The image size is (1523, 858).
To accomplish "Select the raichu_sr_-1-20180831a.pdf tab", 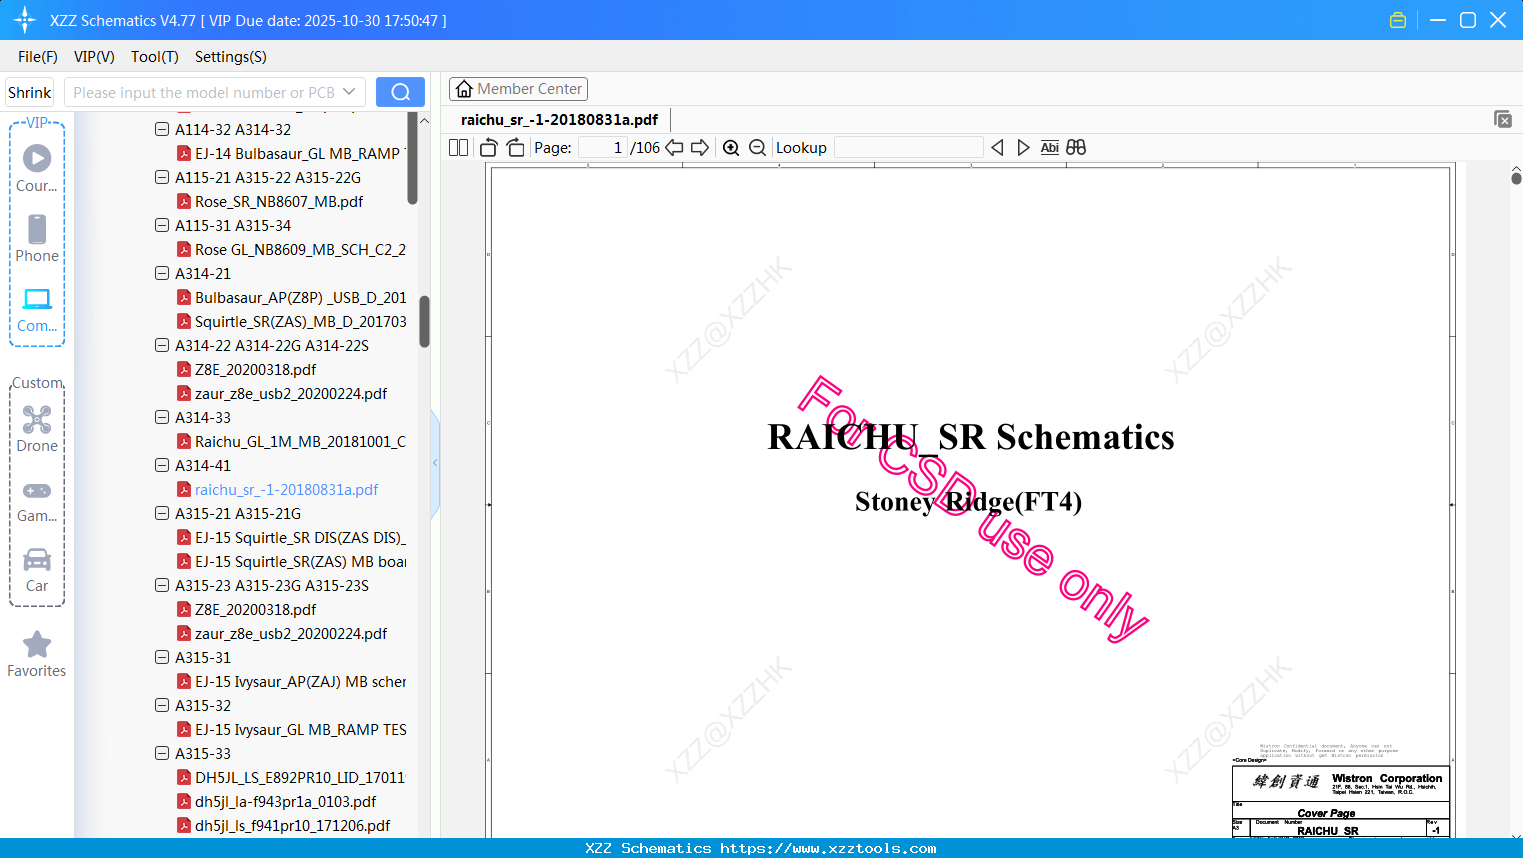I will 559,119.
